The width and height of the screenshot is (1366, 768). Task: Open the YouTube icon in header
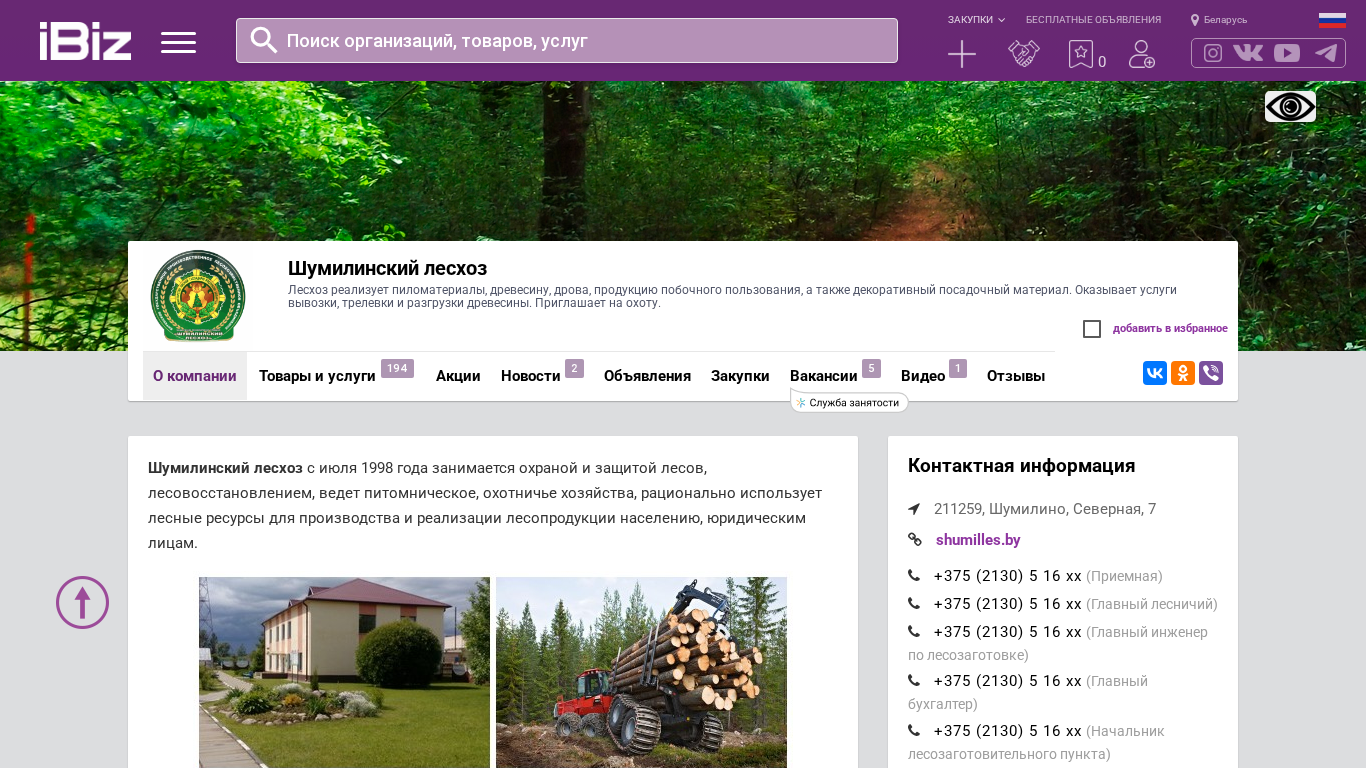coord(1287,53)
